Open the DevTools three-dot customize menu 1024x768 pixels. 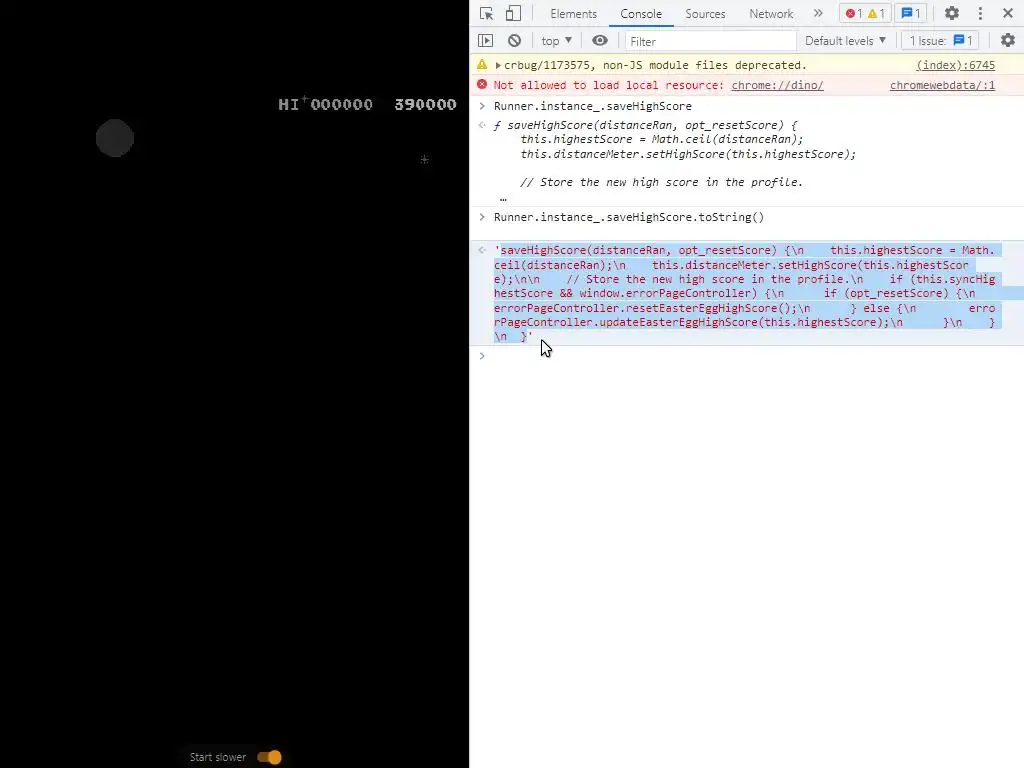coord(980,13)
